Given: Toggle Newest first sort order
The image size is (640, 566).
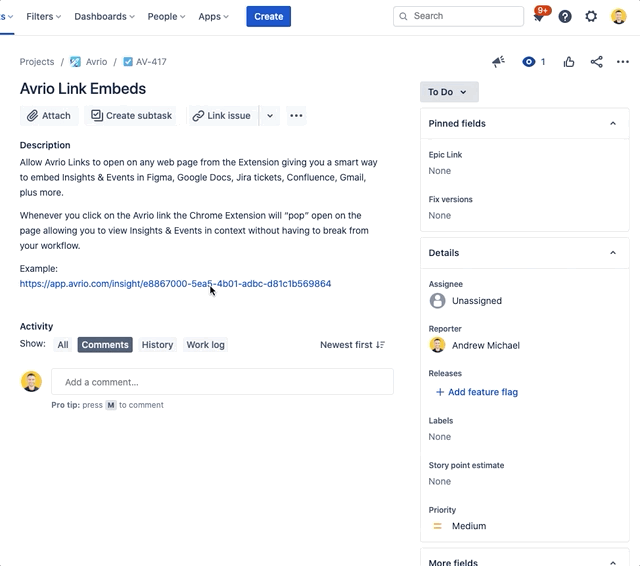Looking at the screenshot, I should pos(353,345).
